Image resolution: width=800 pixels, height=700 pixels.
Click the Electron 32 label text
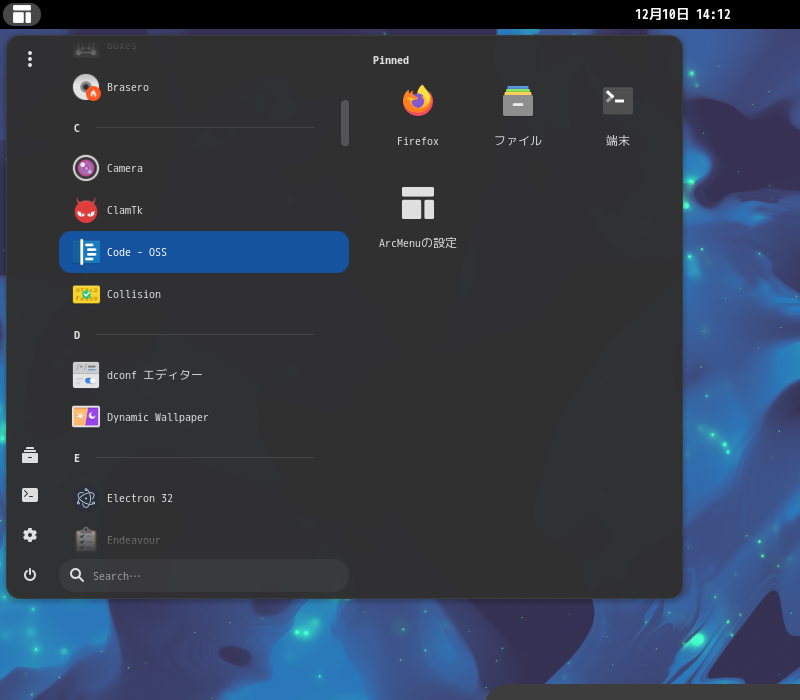[x=140, y=498]
